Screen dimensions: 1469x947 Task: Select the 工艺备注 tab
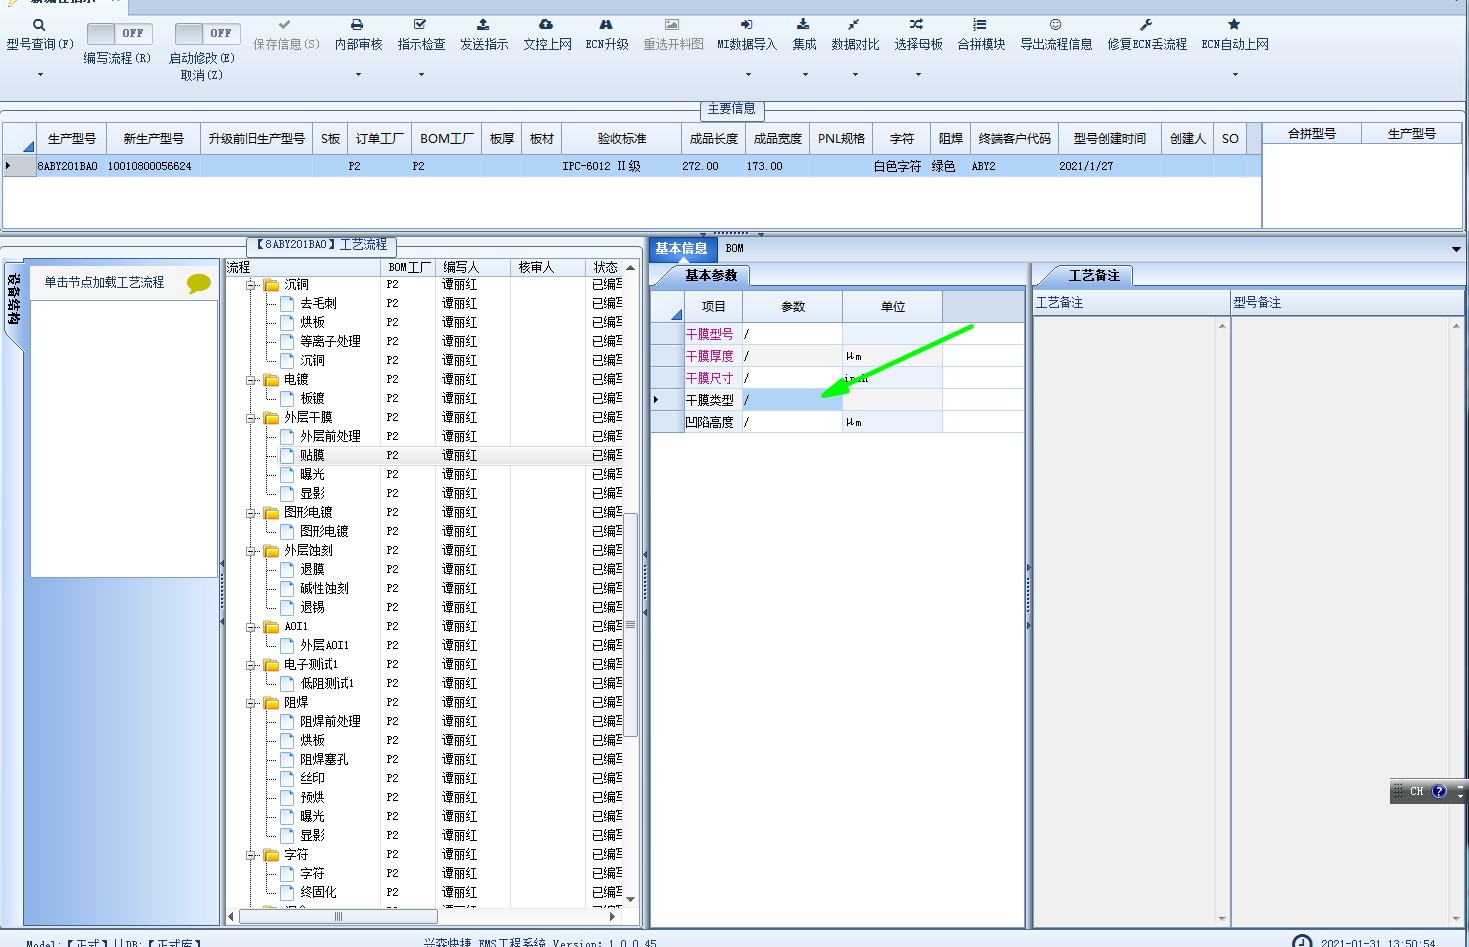tap(1094, 275)
